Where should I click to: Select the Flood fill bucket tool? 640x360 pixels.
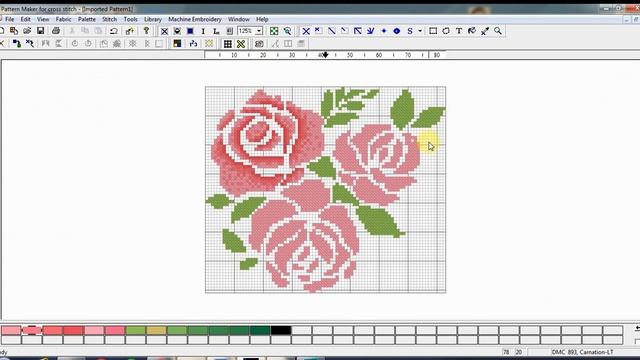tap(472, 31)
